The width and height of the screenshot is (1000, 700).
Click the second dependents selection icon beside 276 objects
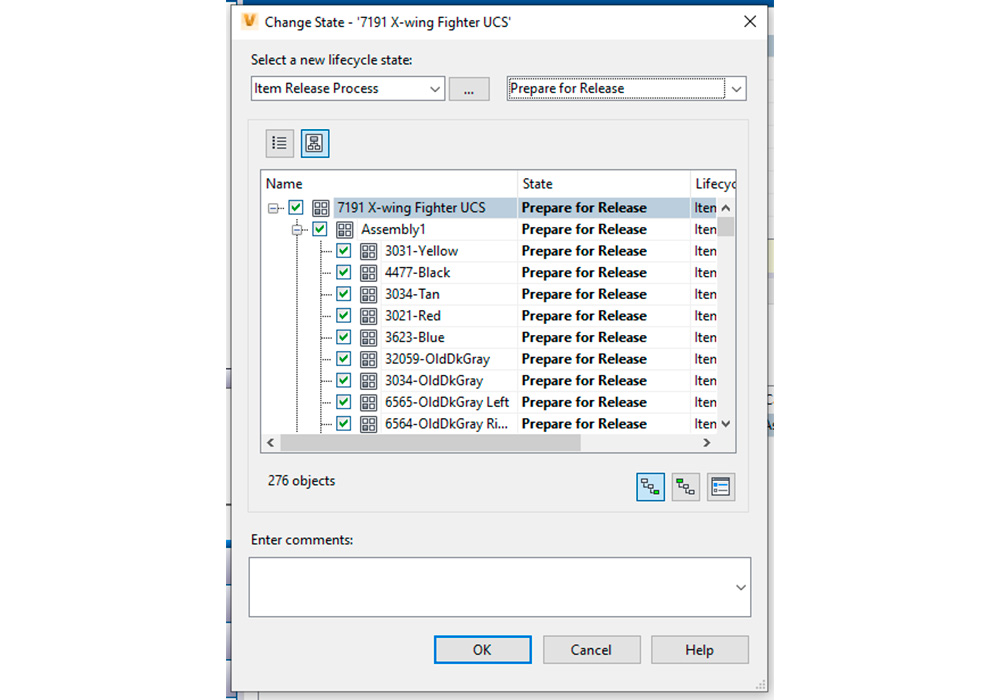[x=686, y=487]
